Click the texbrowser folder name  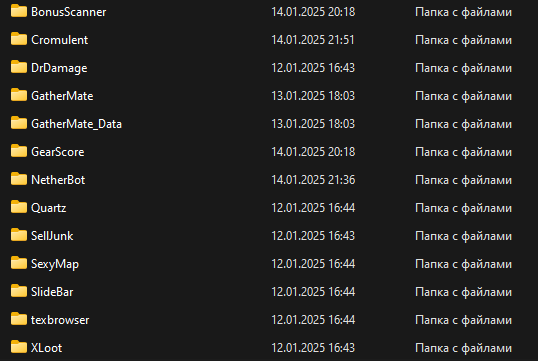coord(60,320)
